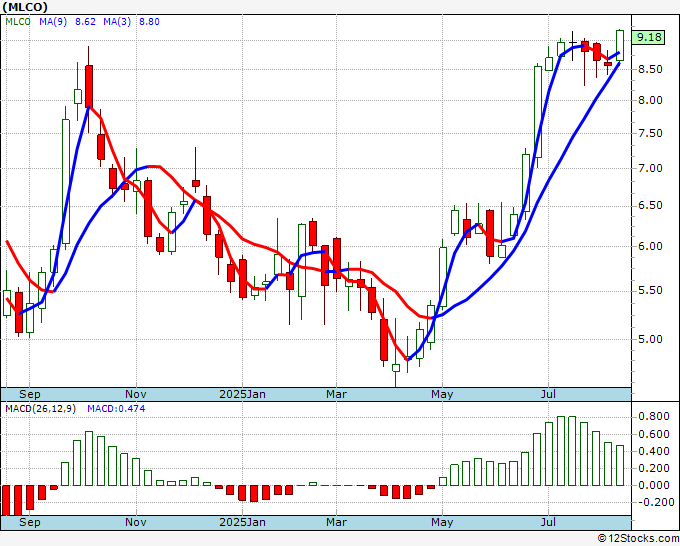Screen dimensions: 680x546
Task: Click Mar on the price chart time axis
Action: coord(337,394)
